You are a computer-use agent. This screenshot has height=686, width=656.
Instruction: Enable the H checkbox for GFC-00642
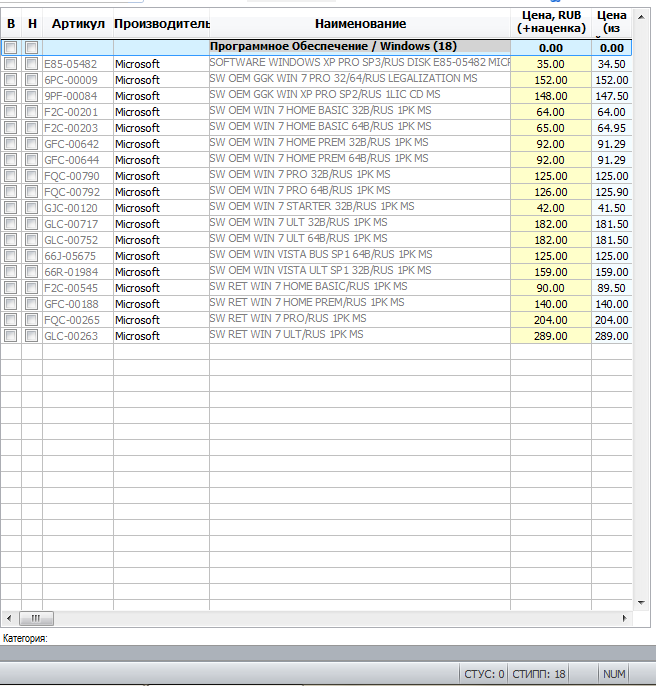32,144
